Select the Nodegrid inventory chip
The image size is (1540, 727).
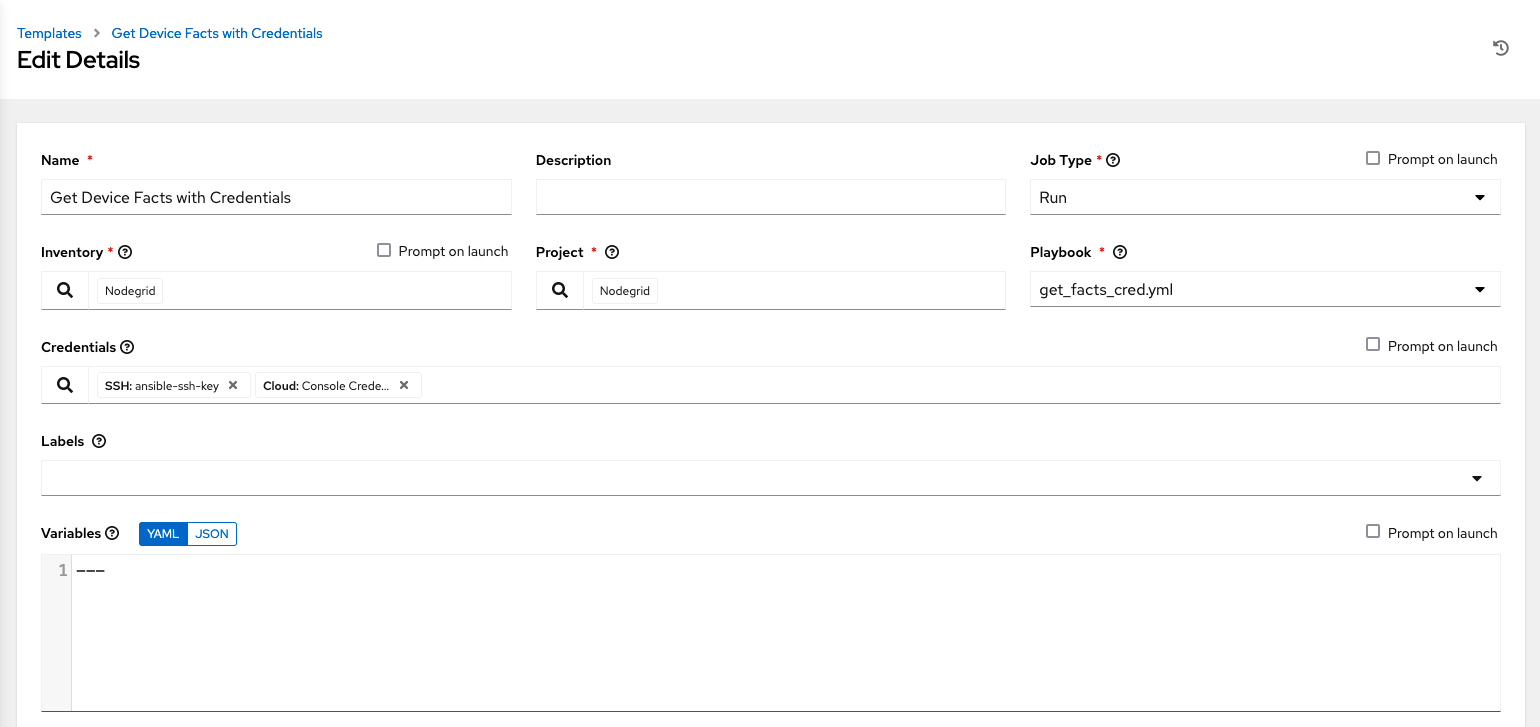130,291
